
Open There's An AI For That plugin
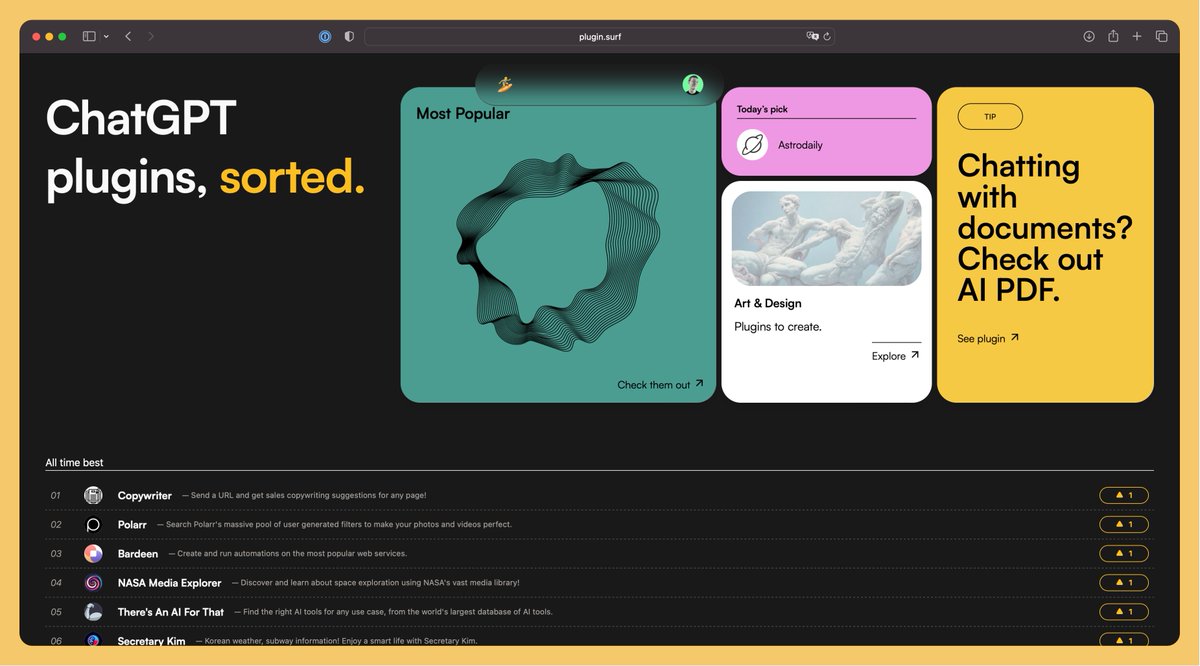click(171, 611)
